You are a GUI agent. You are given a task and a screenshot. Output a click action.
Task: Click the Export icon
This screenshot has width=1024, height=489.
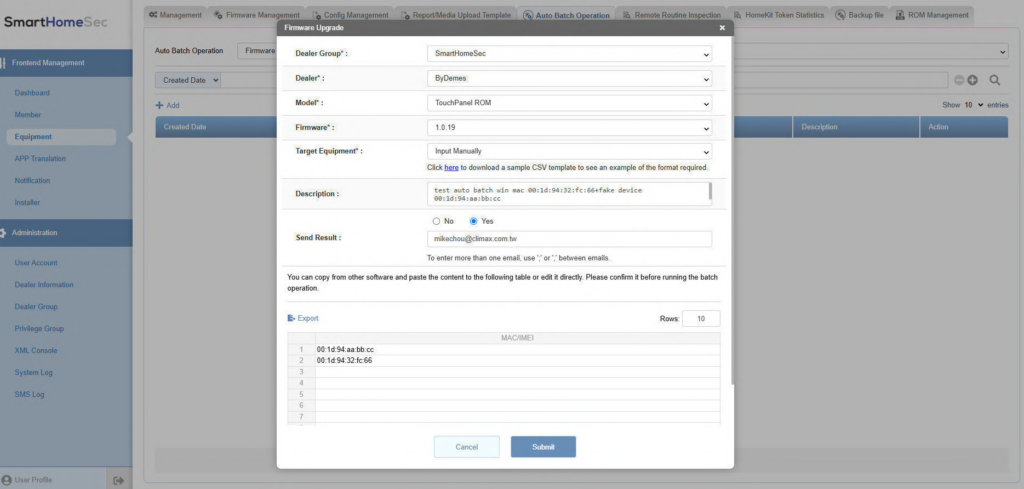click(291, 319)
